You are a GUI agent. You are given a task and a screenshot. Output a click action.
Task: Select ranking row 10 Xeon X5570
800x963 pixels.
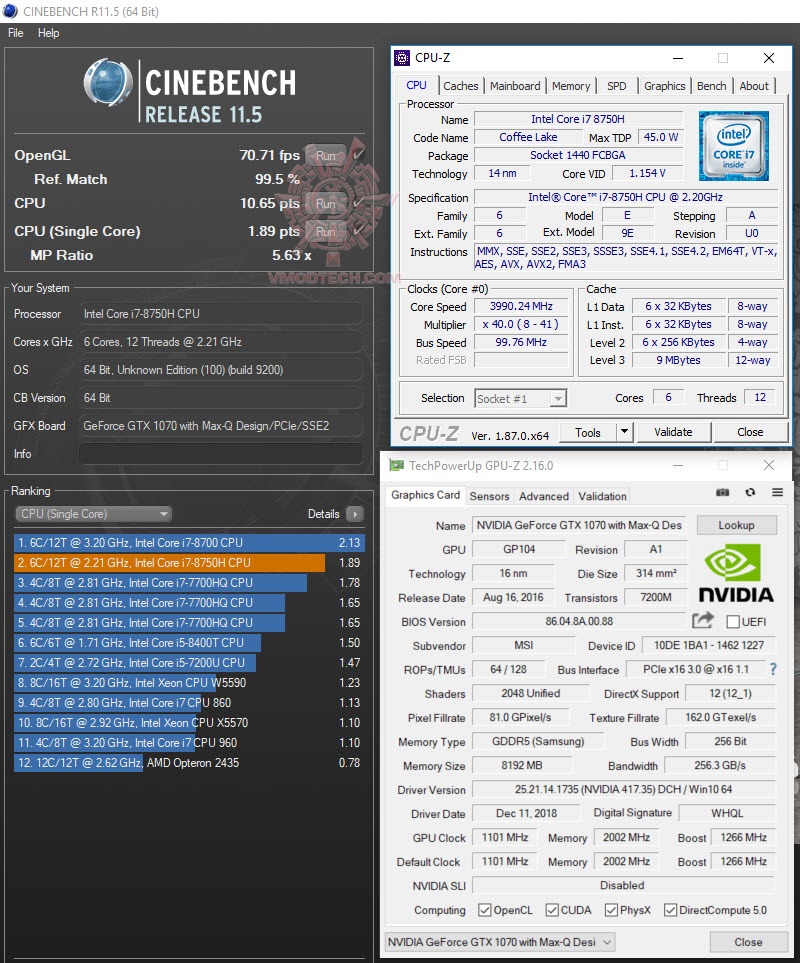189,722
